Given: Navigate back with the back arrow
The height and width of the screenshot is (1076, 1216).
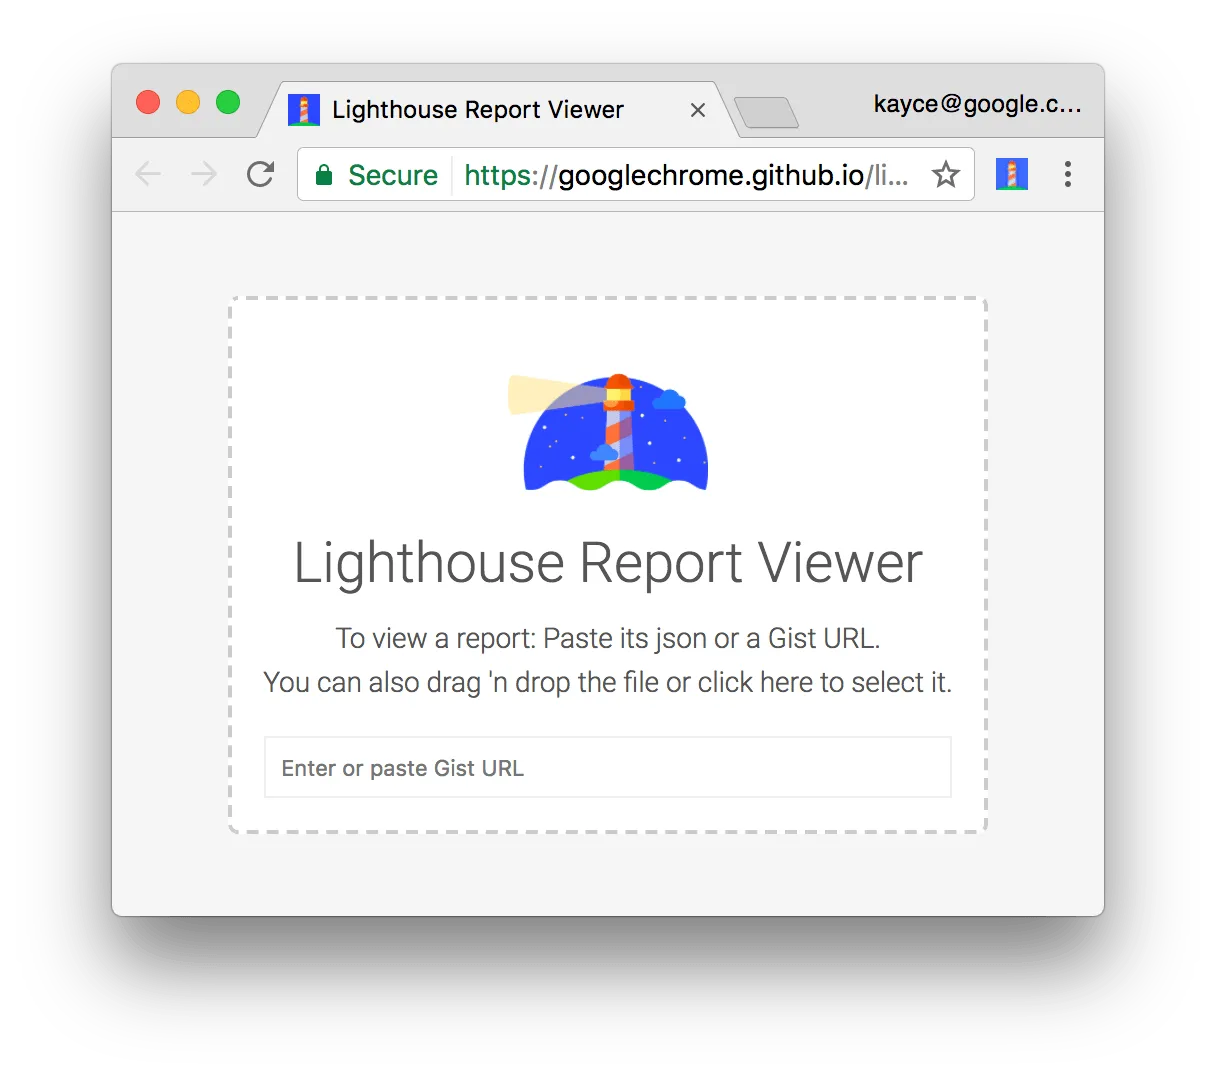Looking at the screenshot, I should tap(148, 174).
